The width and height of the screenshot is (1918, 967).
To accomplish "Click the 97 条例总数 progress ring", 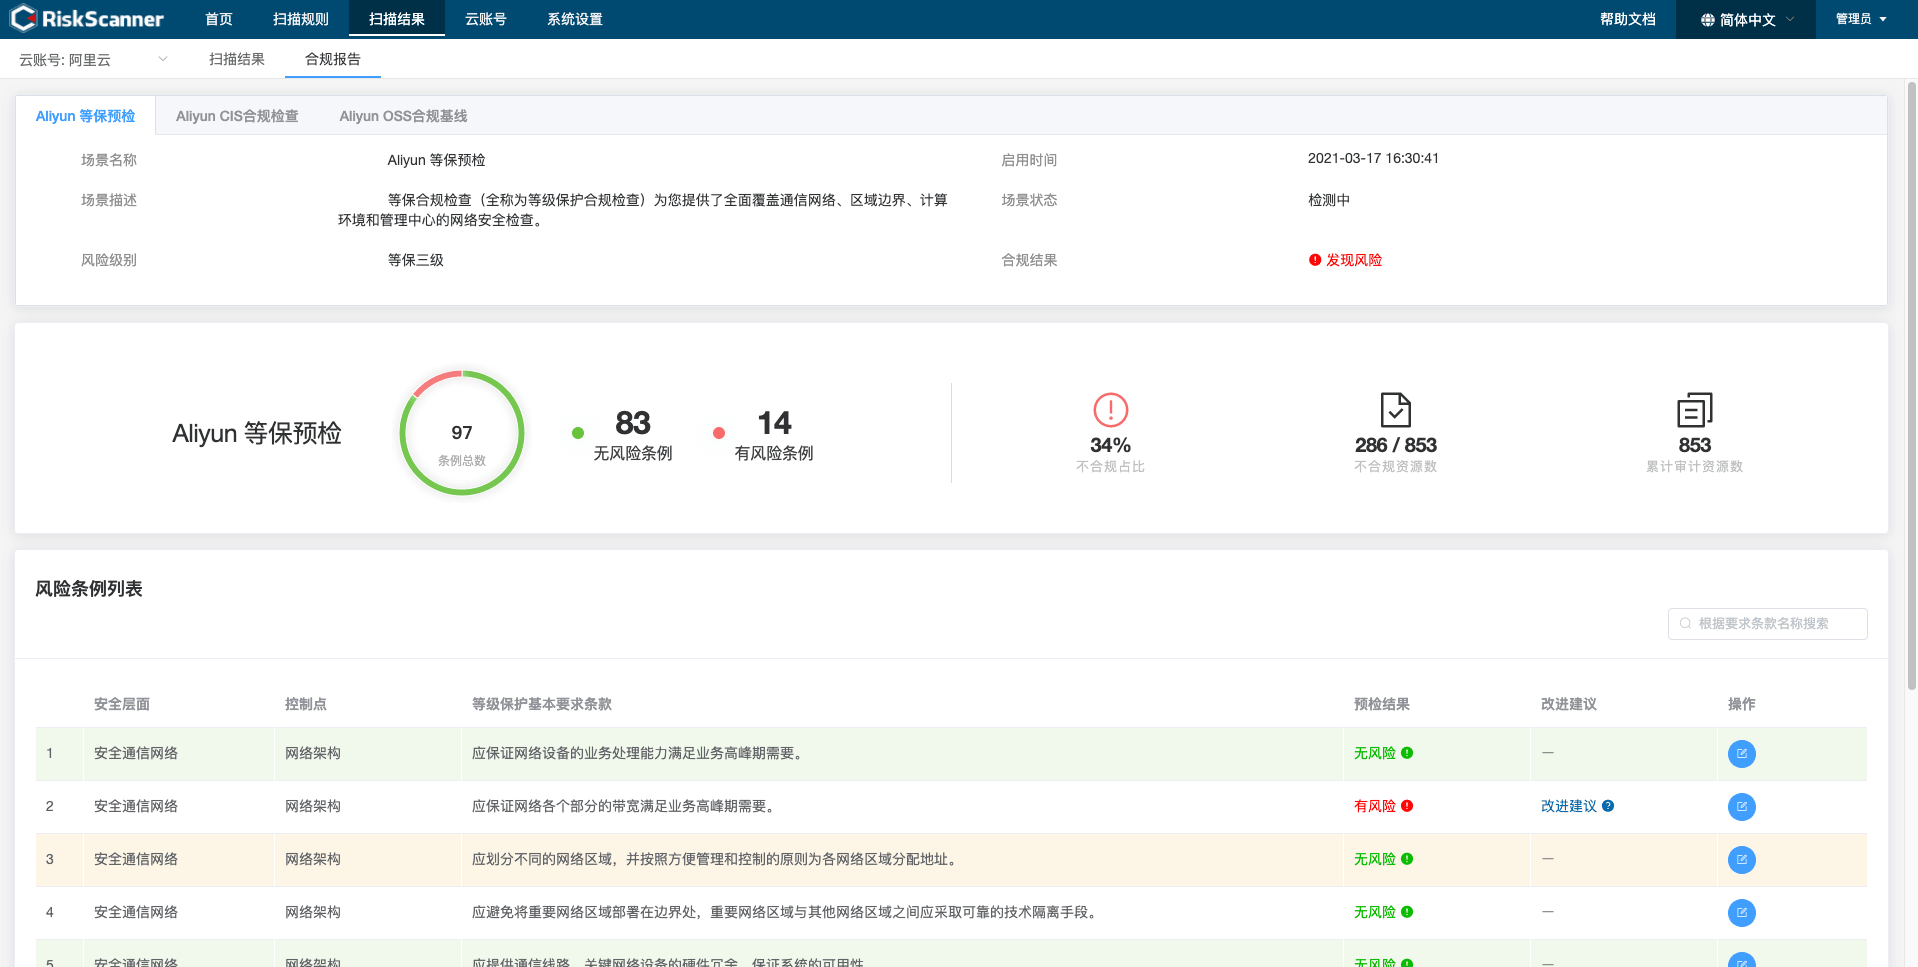I will pyautogui.click(x=461, y=433).
